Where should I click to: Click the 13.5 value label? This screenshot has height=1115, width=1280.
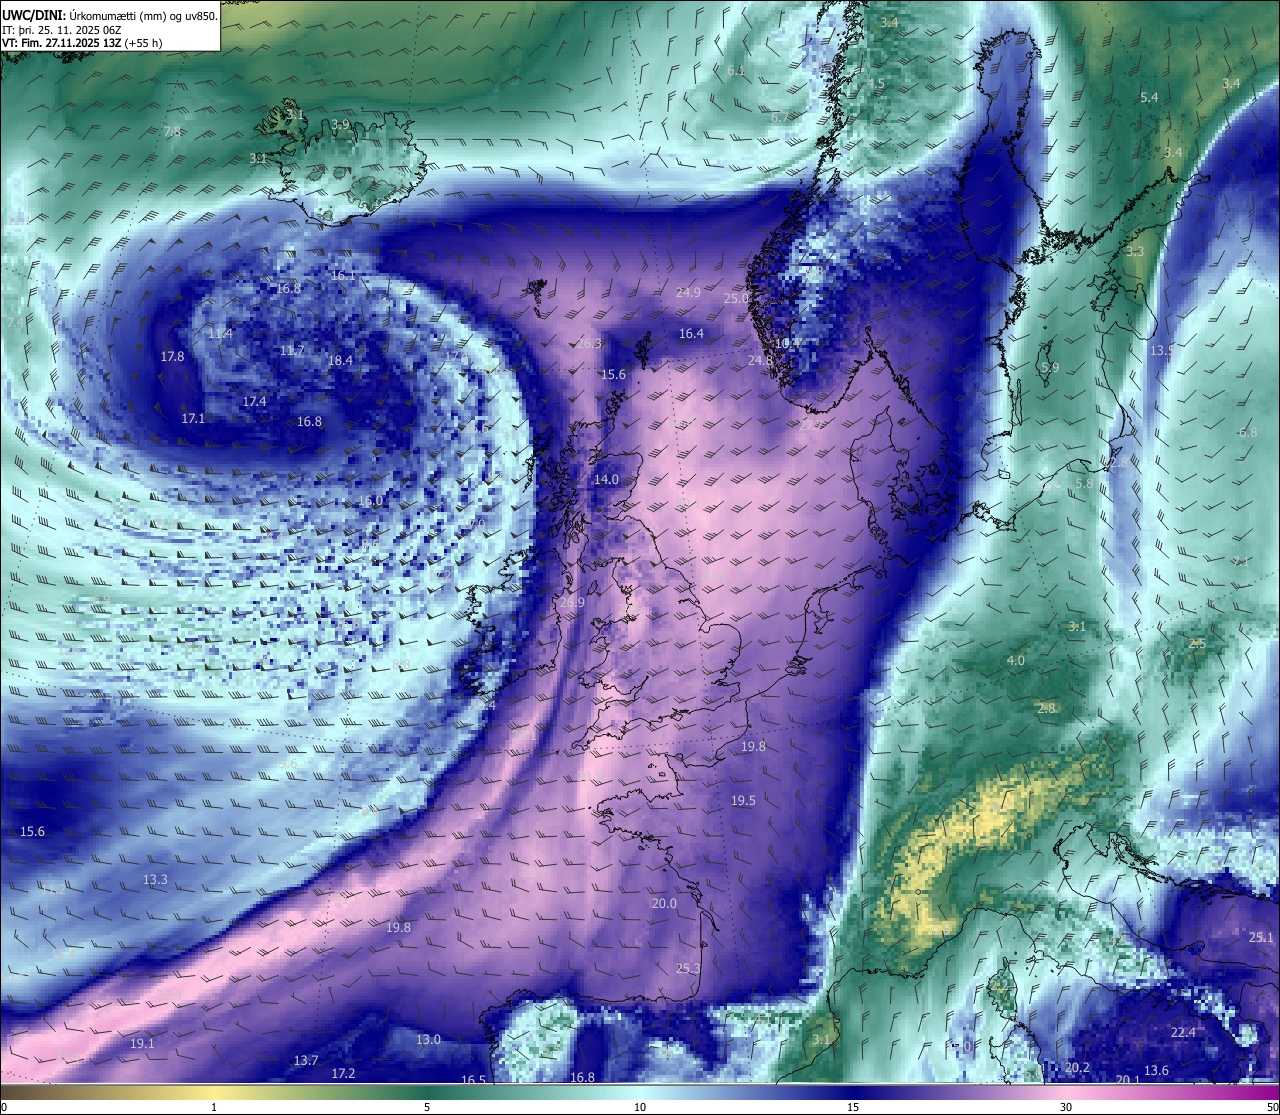pos(1161,351)
